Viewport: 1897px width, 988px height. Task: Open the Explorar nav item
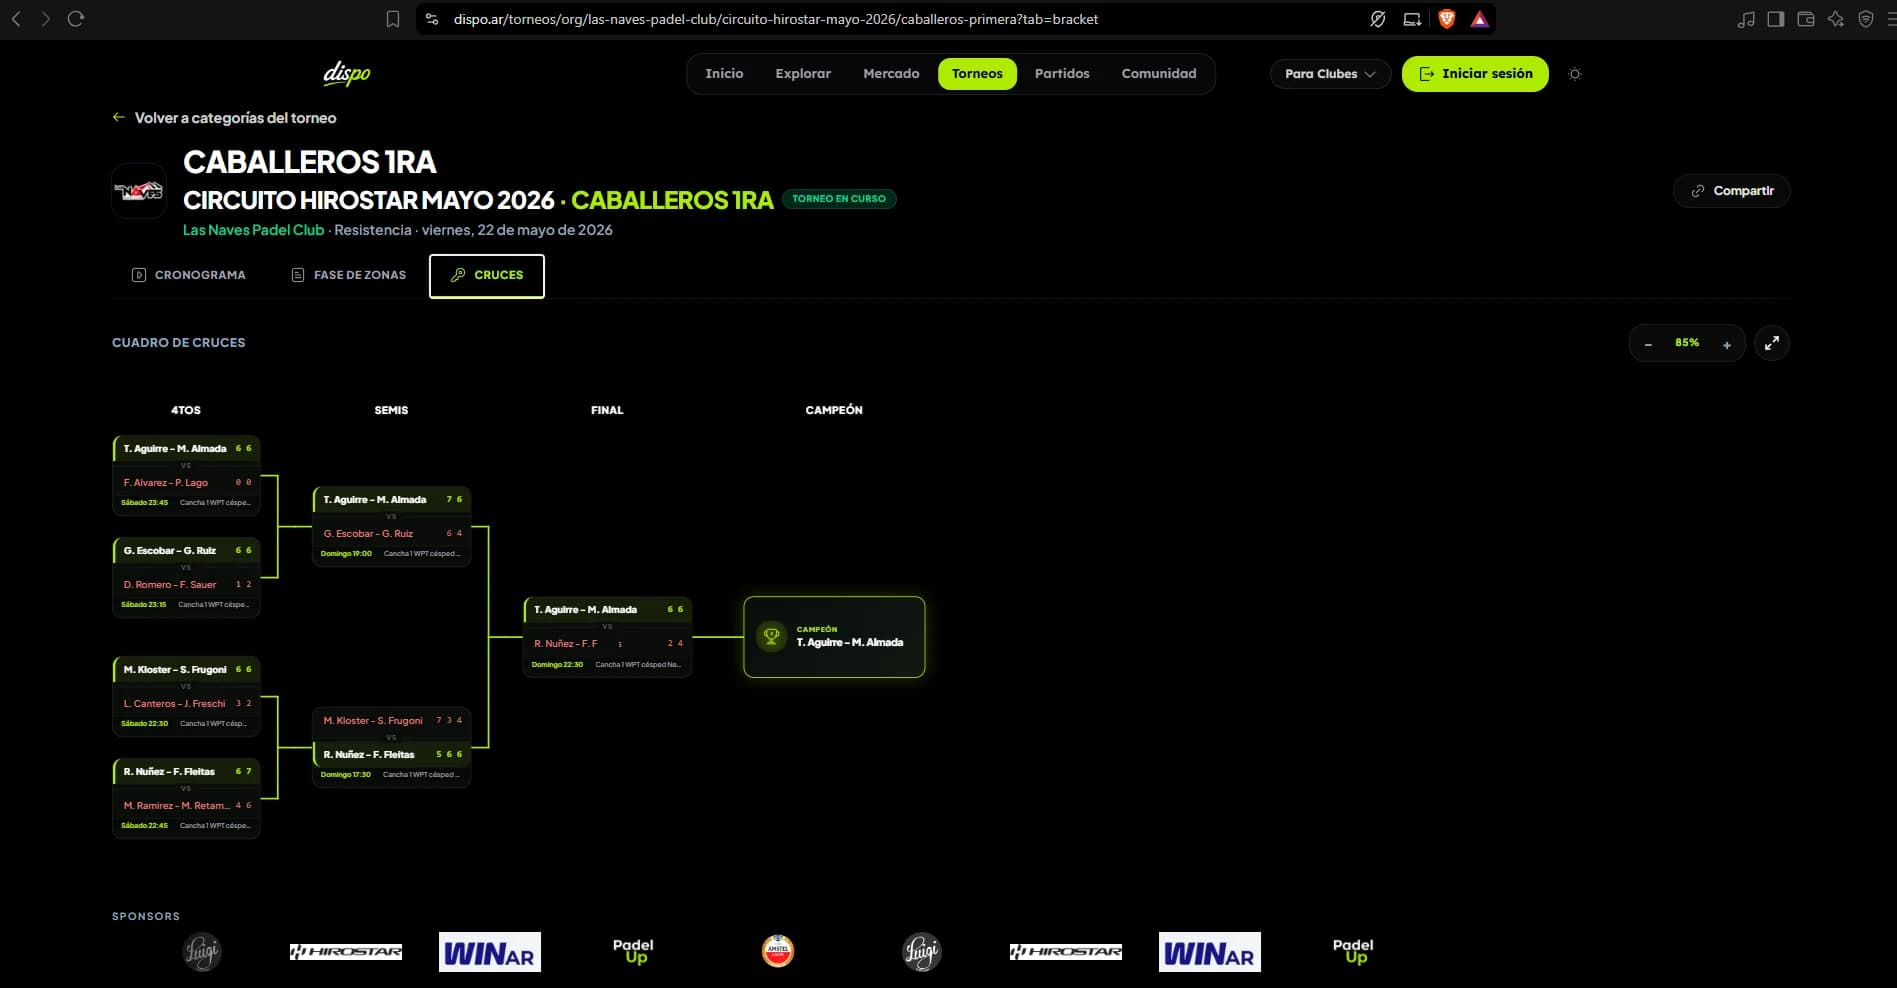pos(803,74)
